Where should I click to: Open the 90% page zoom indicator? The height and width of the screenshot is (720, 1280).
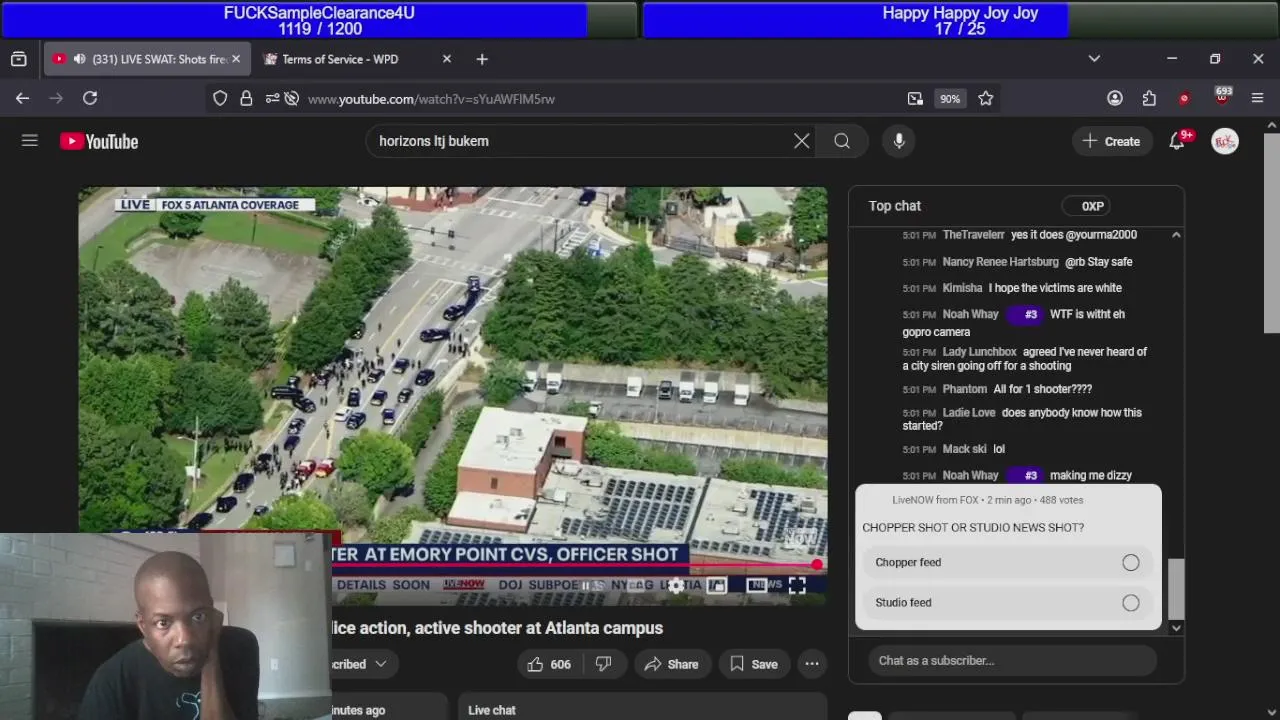pyautogui.click(x=949, y=98)
